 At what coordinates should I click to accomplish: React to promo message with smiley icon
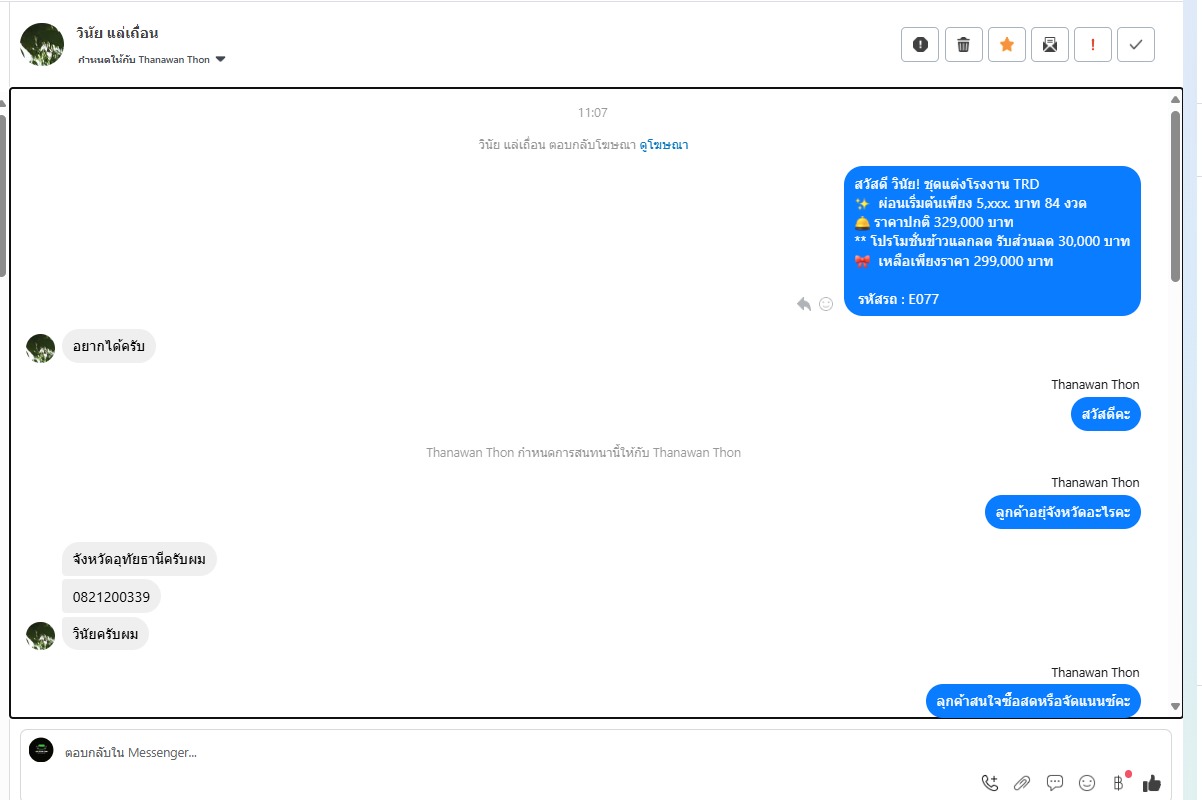click(826, 304)
